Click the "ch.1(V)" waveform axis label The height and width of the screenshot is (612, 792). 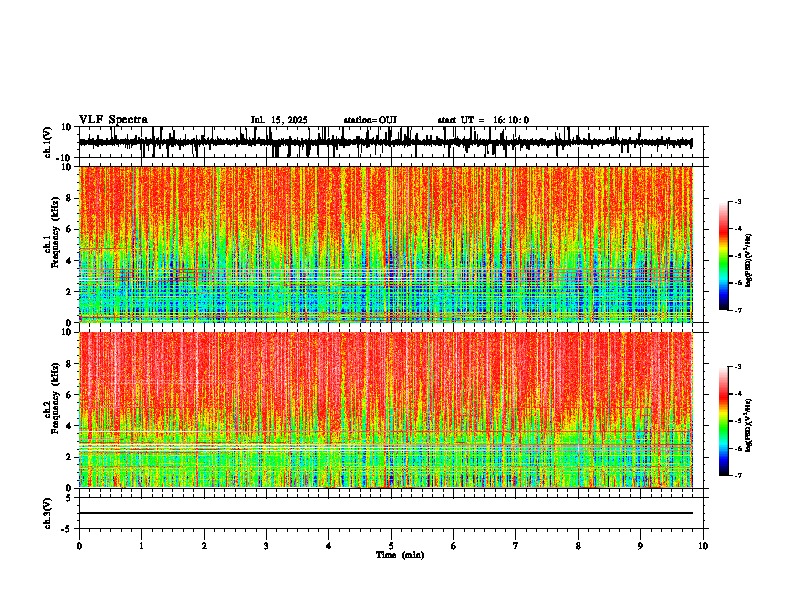pyautogui.click(x=48, y=142)
